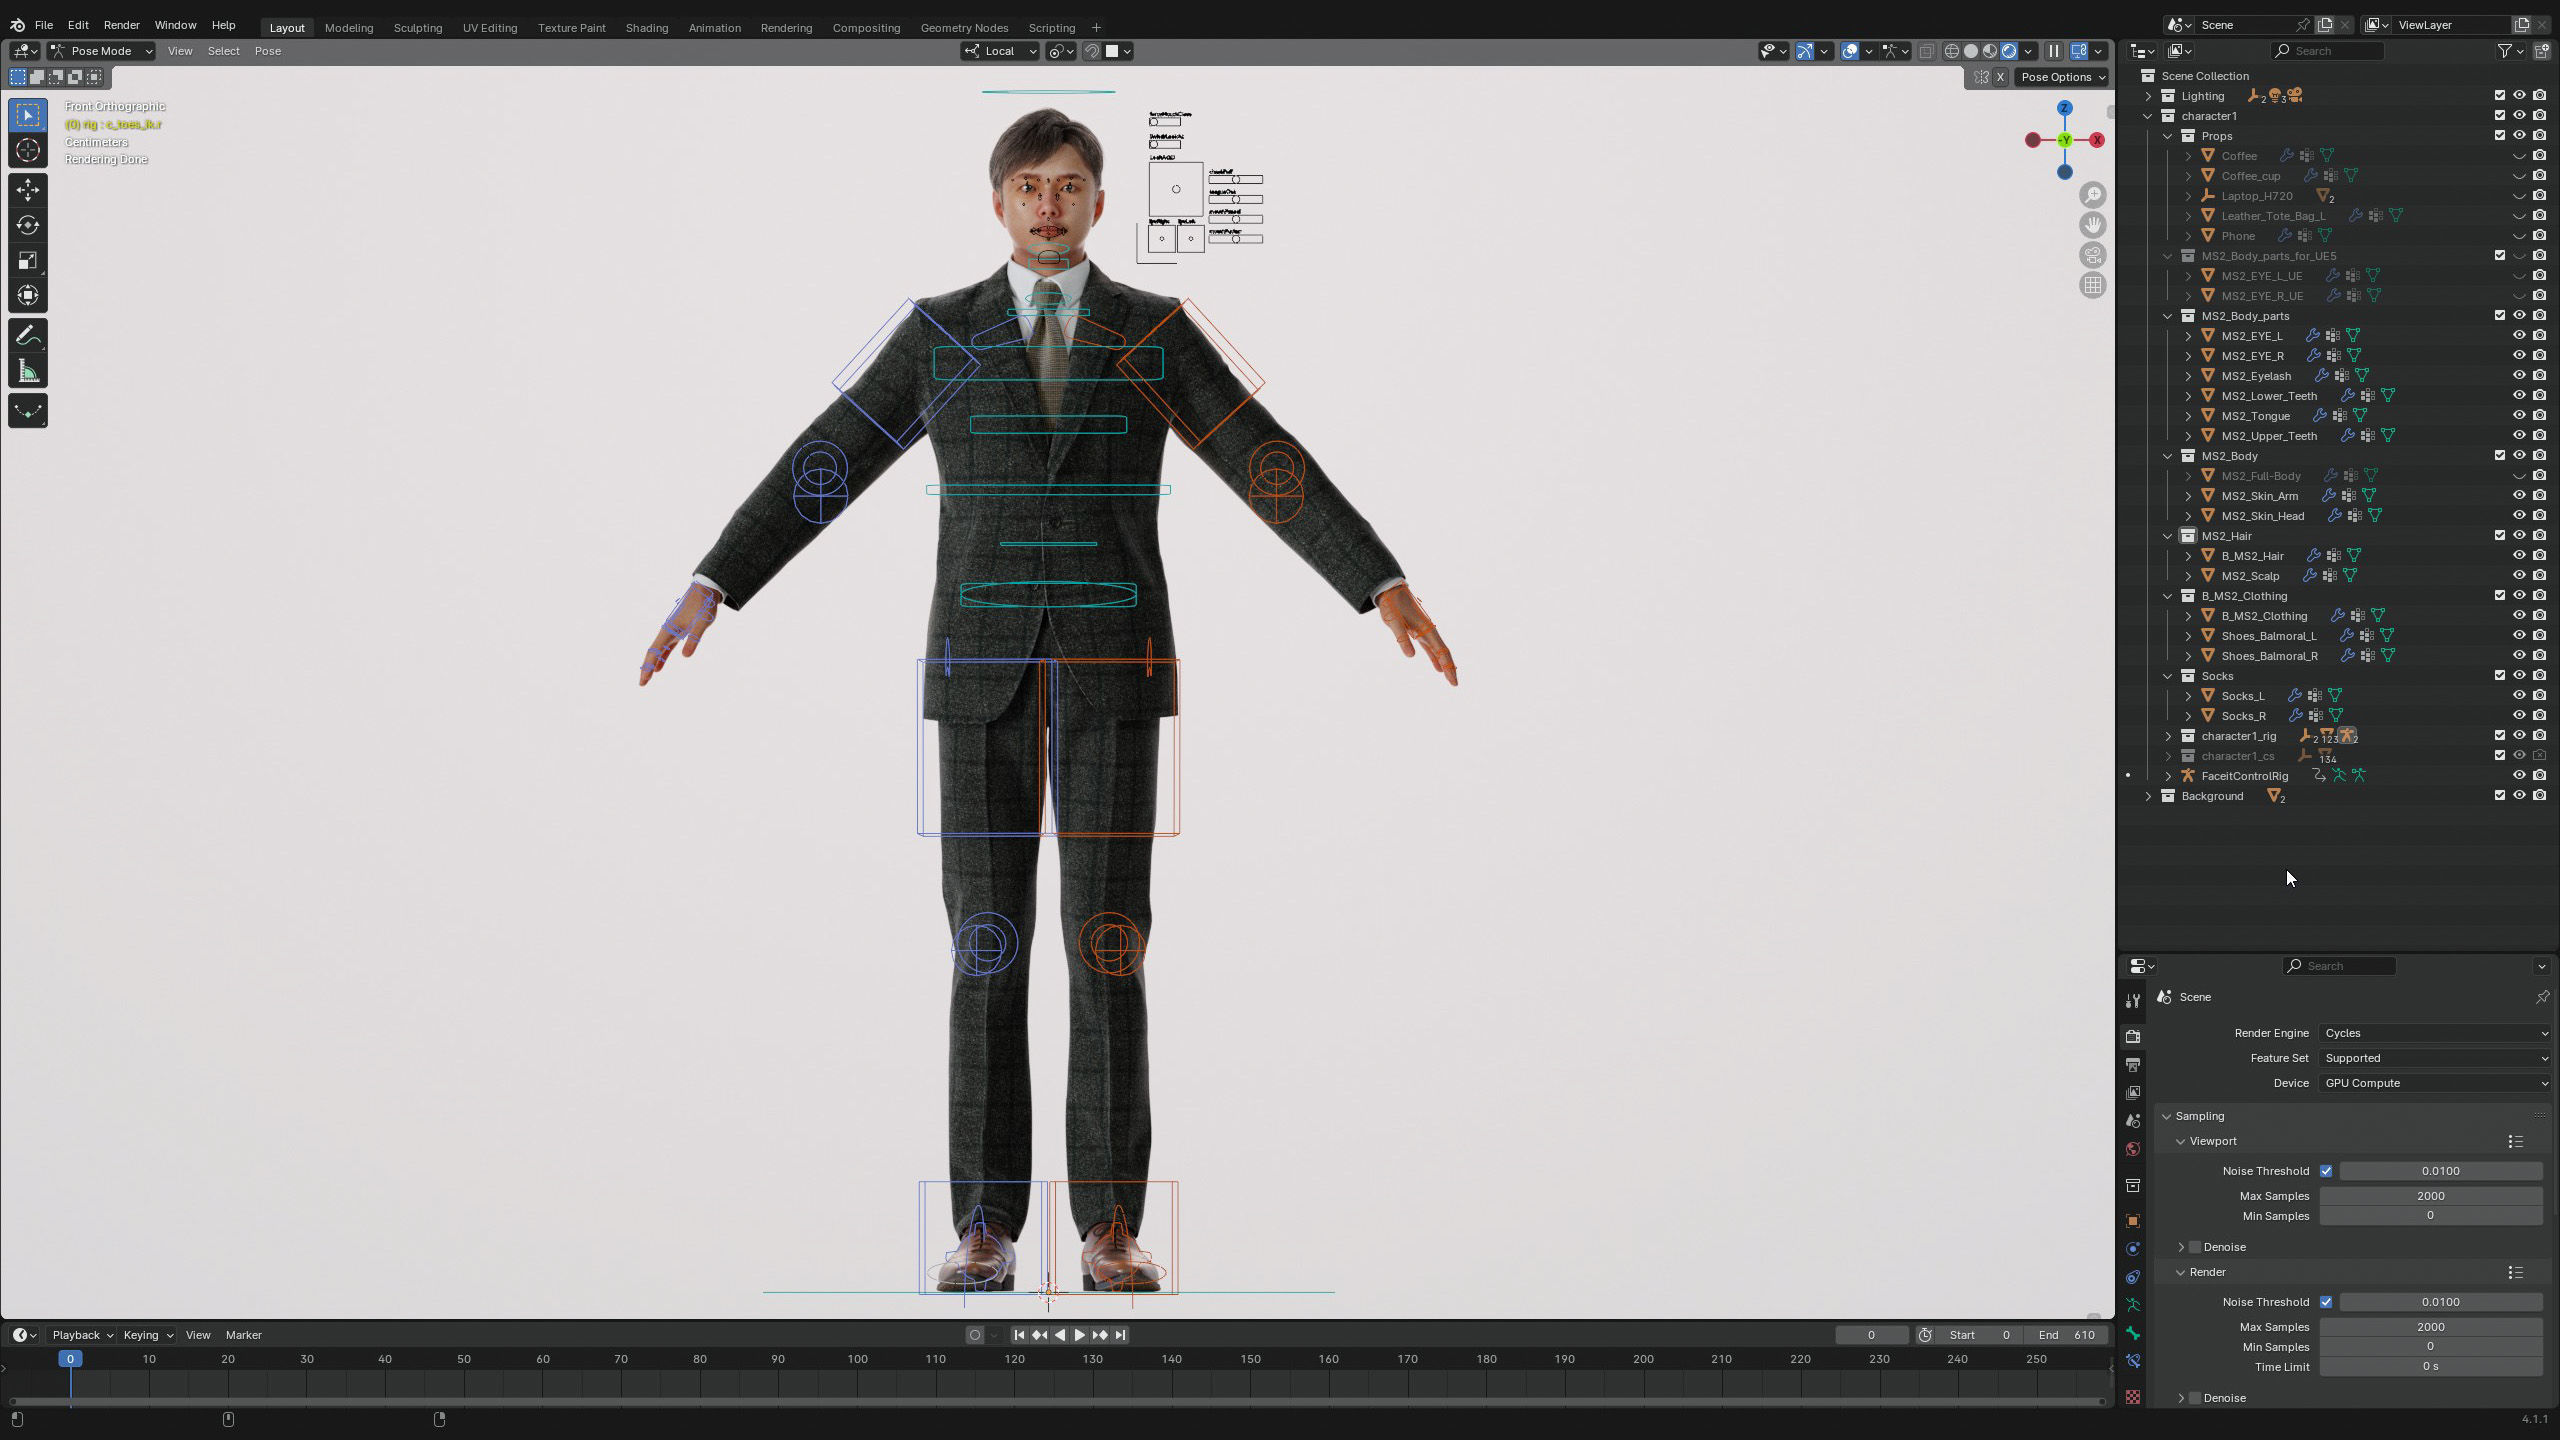Open the Pose Mode dropdown
The width and height of the screenshot is (2560, 1440).
pyautogui.click(x=101, y=51)
